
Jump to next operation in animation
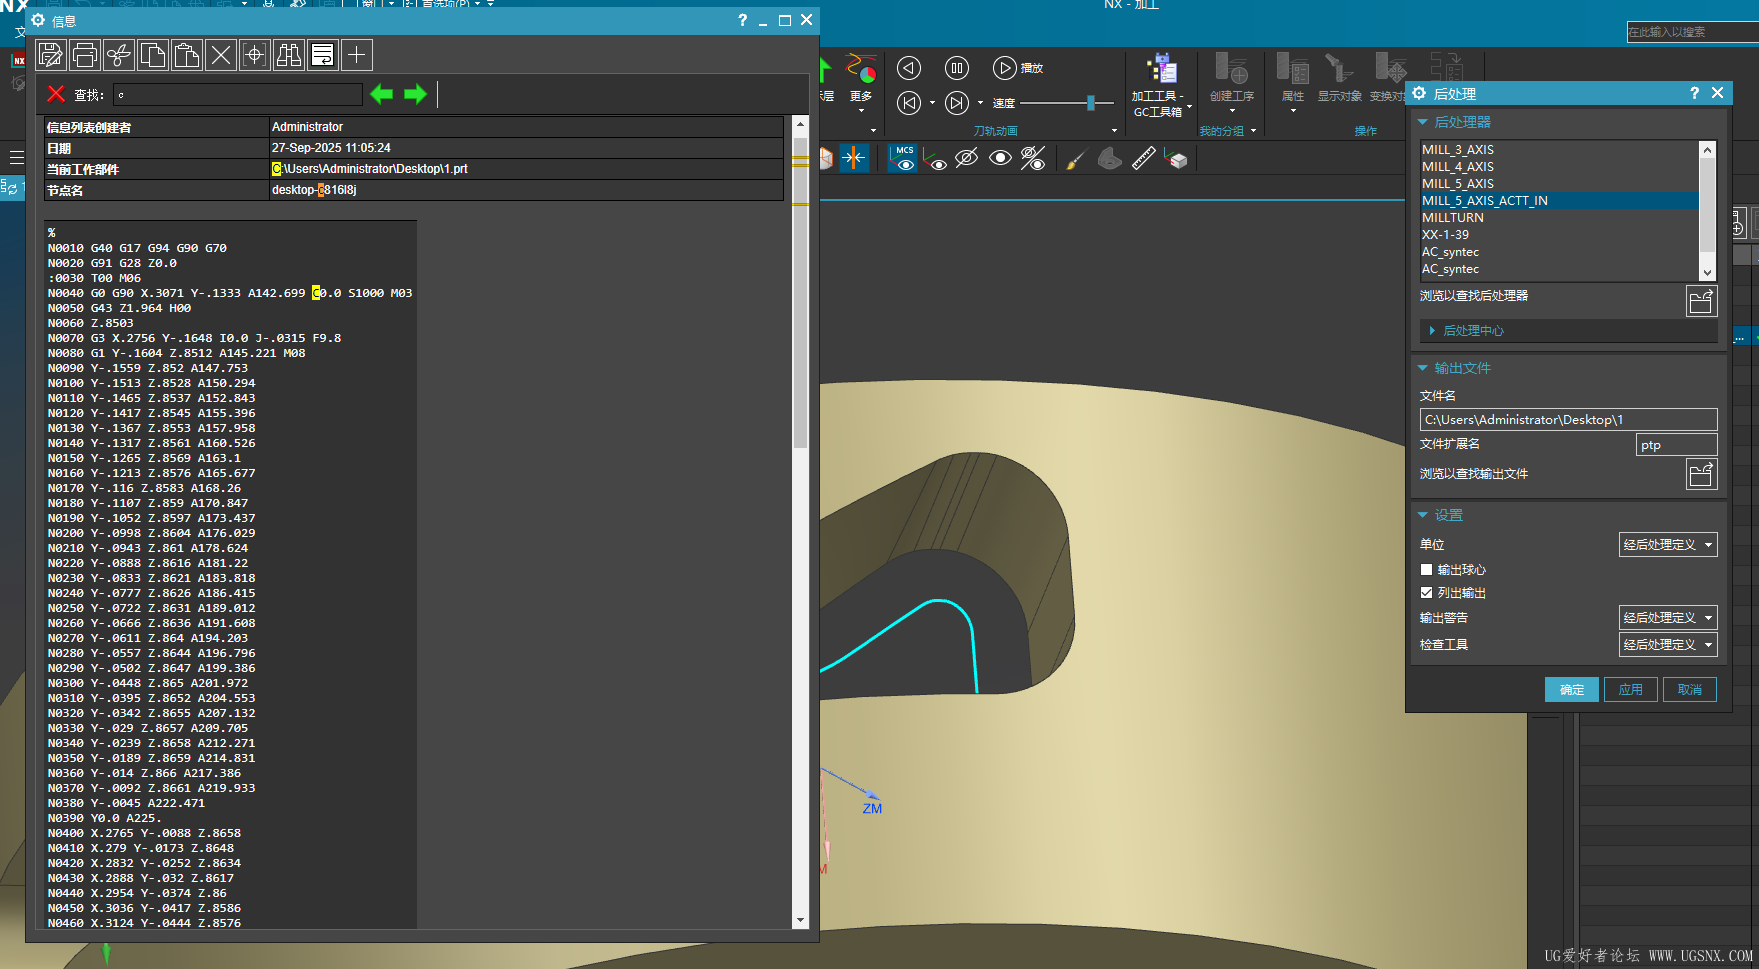[957, 103]
